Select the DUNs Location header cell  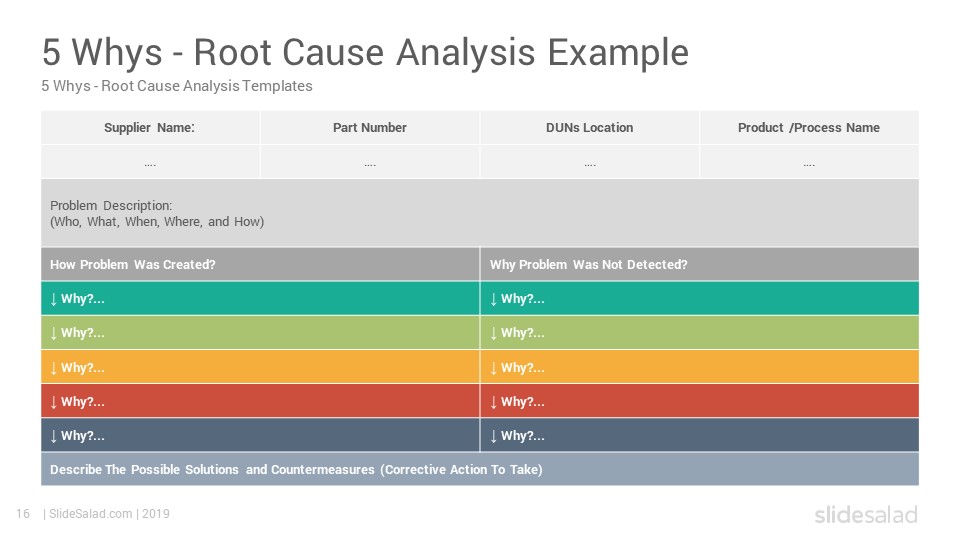(x=590, y=127)
